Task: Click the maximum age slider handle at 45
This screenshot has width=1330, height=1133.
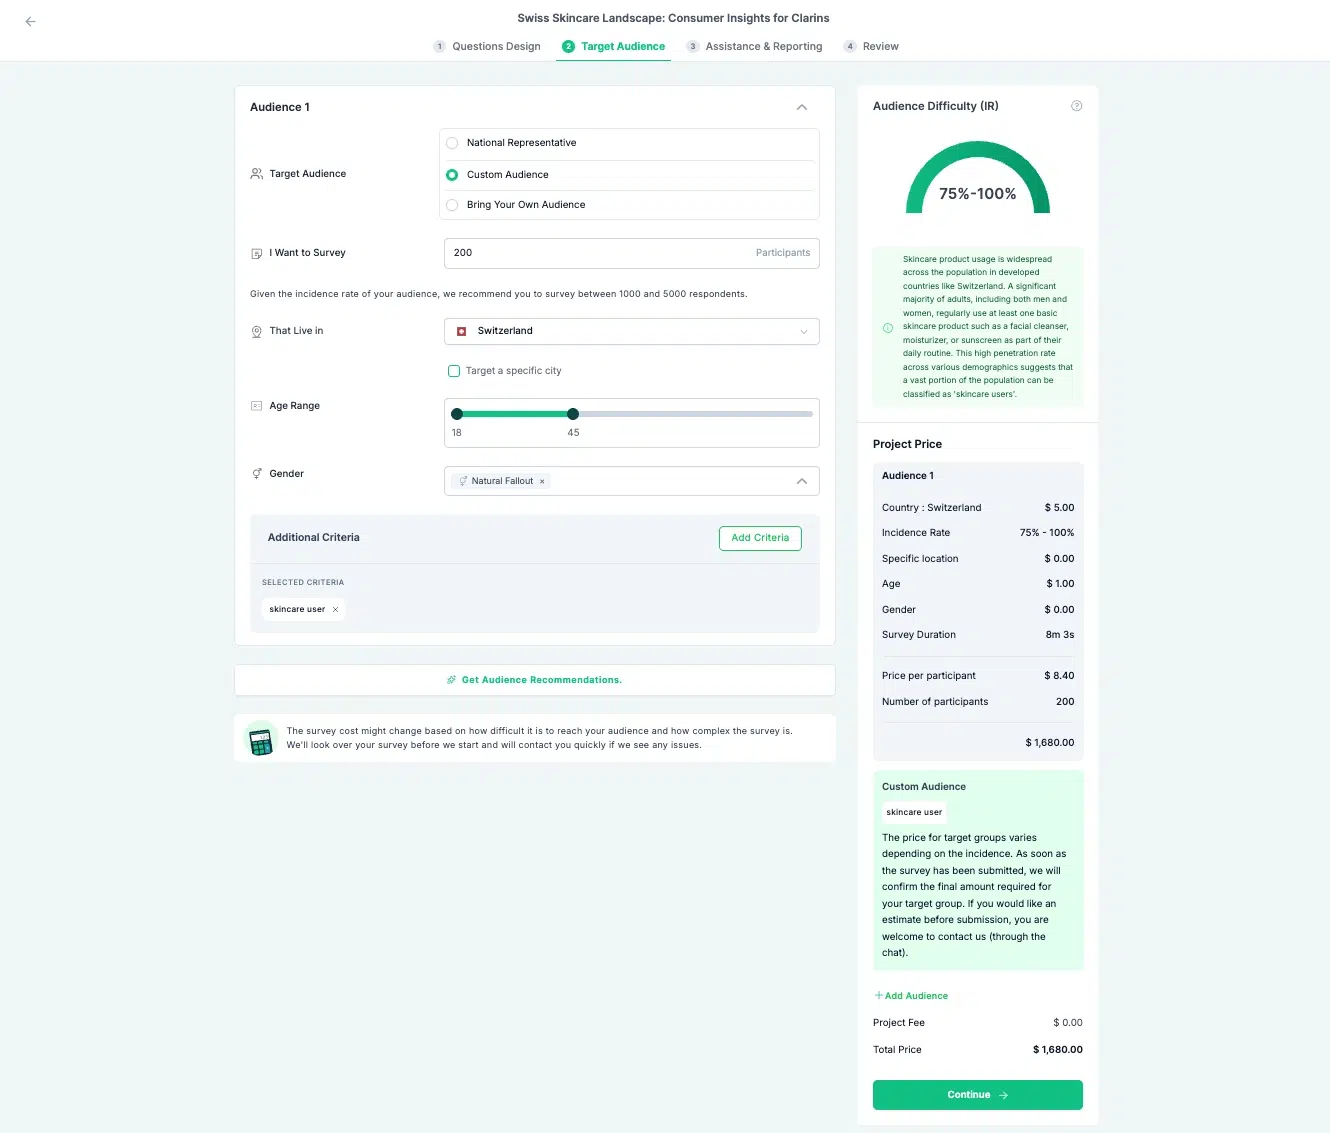Action: click(573, 414)
